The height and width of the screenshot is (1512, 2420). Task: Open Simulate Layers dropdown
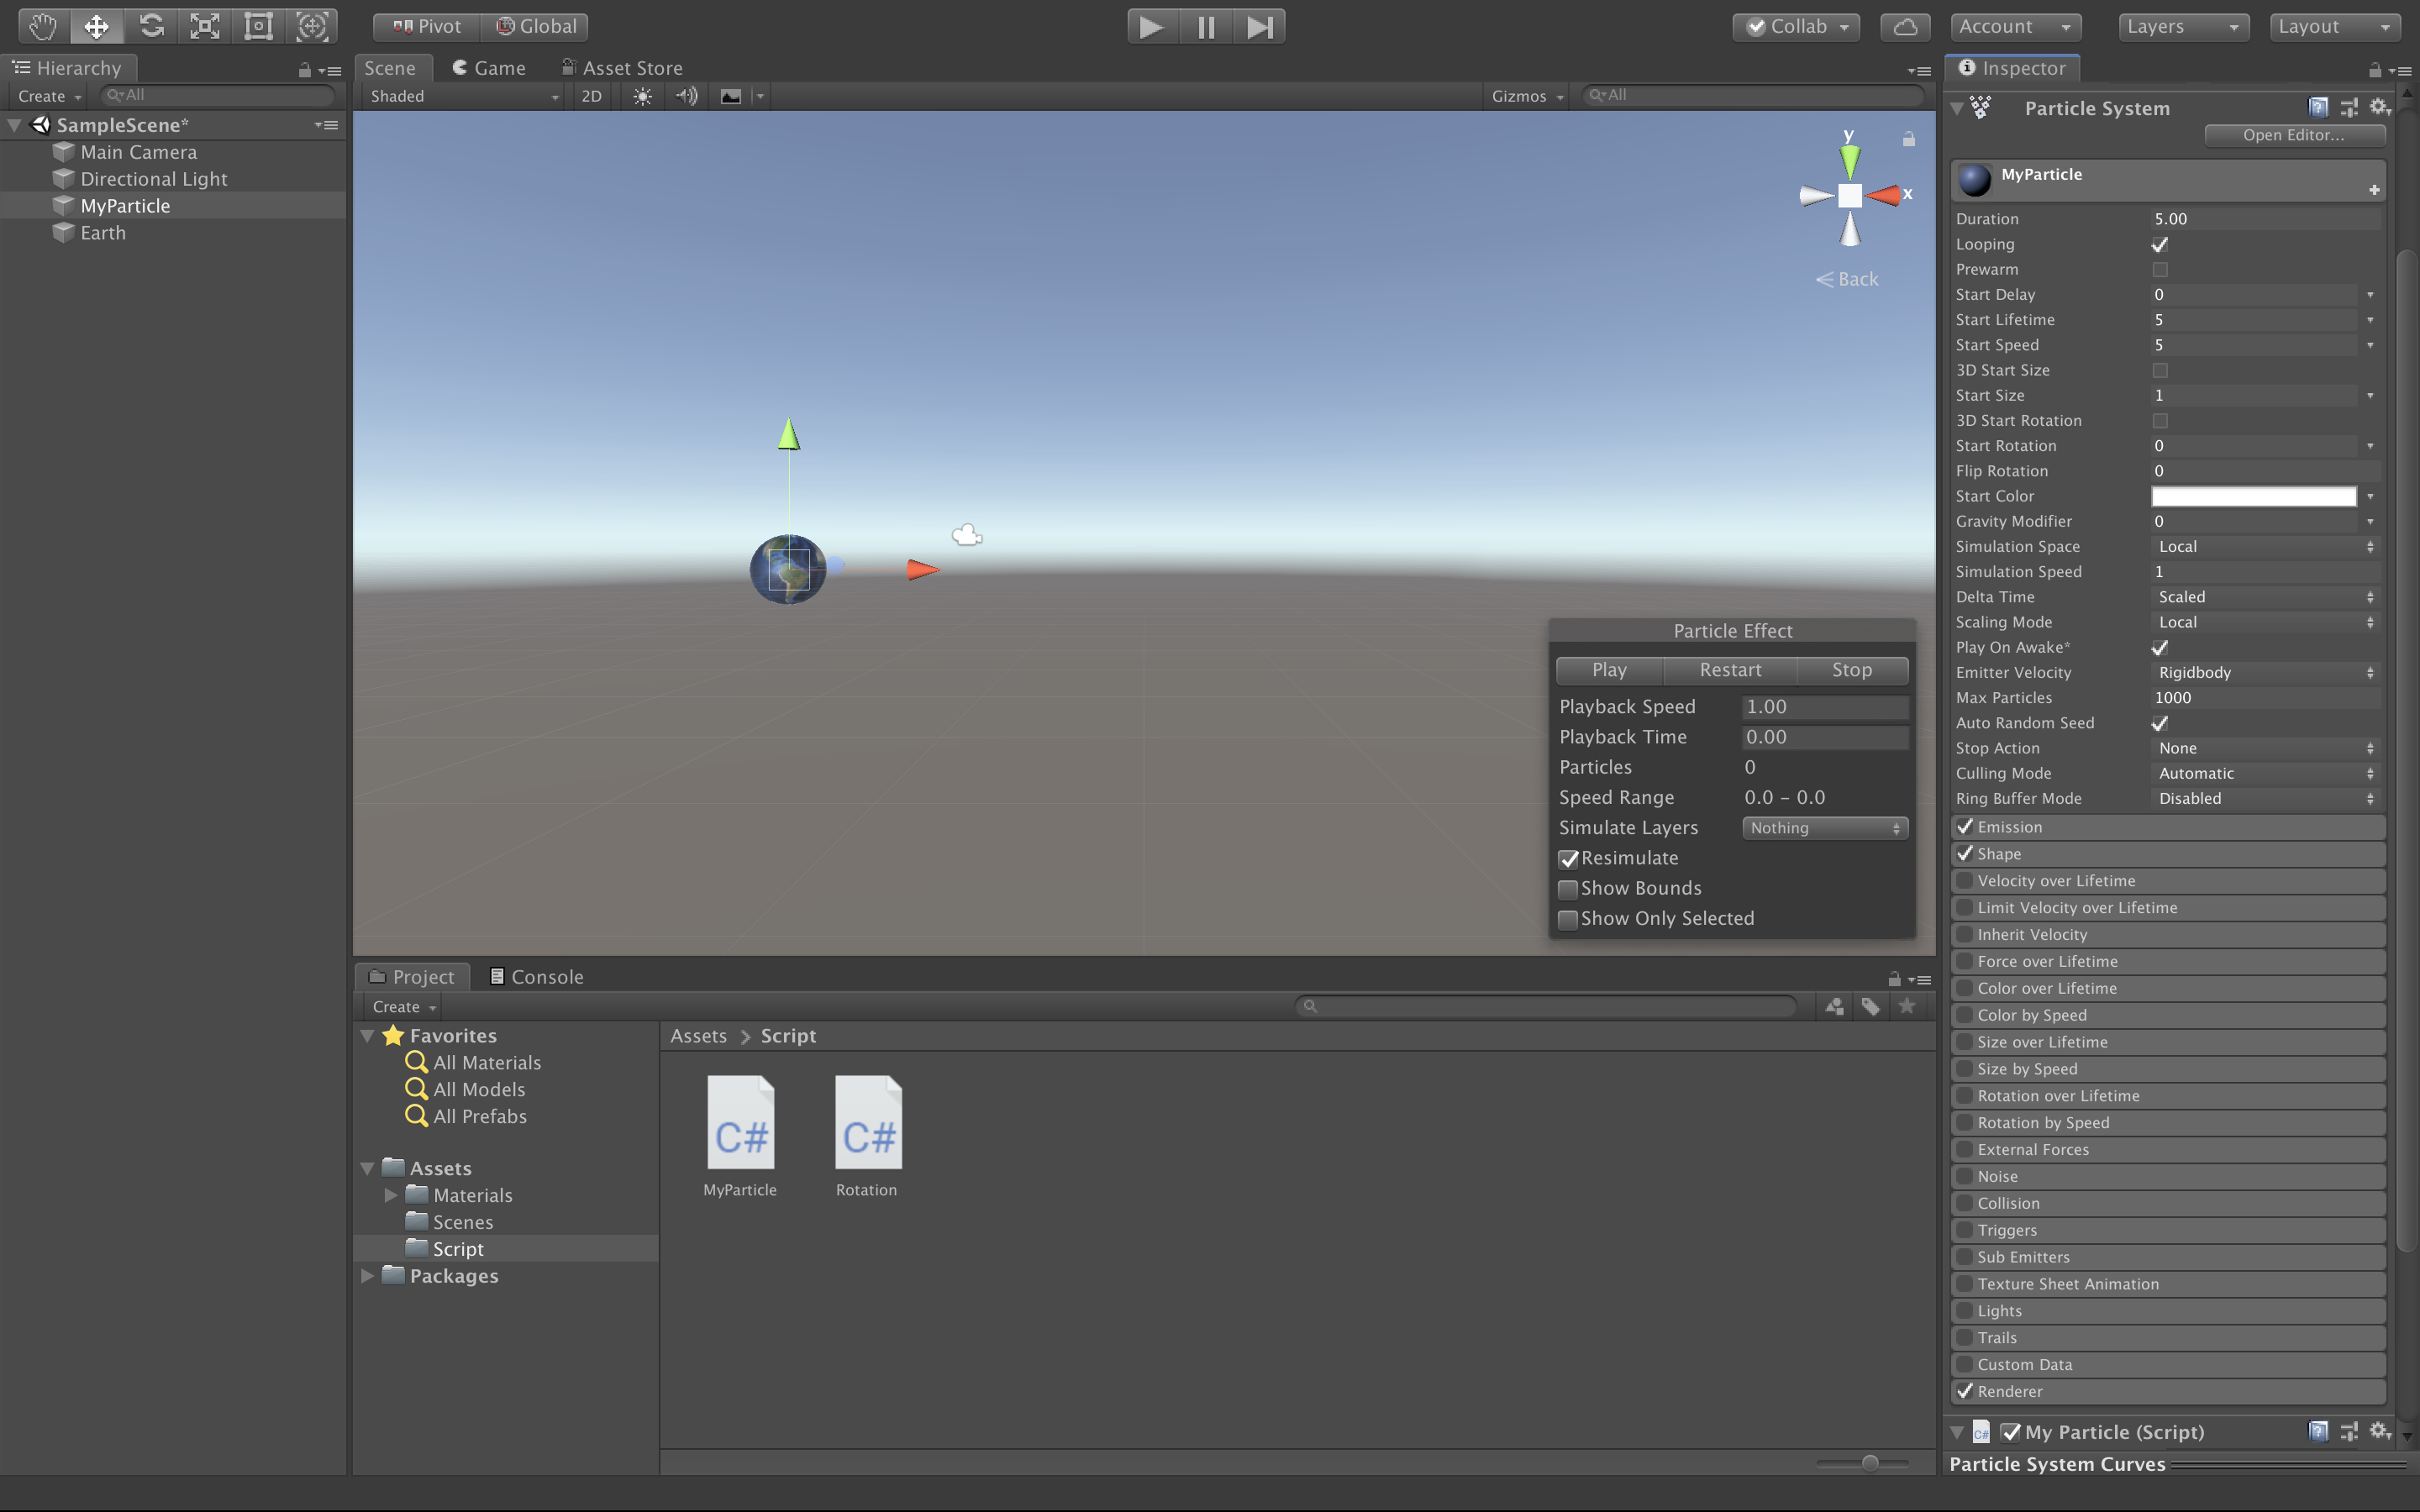coord(1825,828)
